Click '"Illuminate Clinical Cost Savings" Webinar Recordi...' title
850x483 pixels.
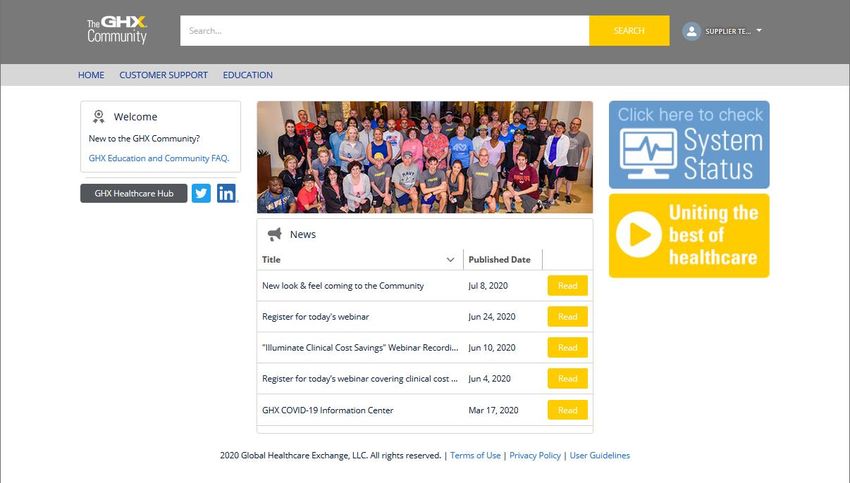[360, 347]
